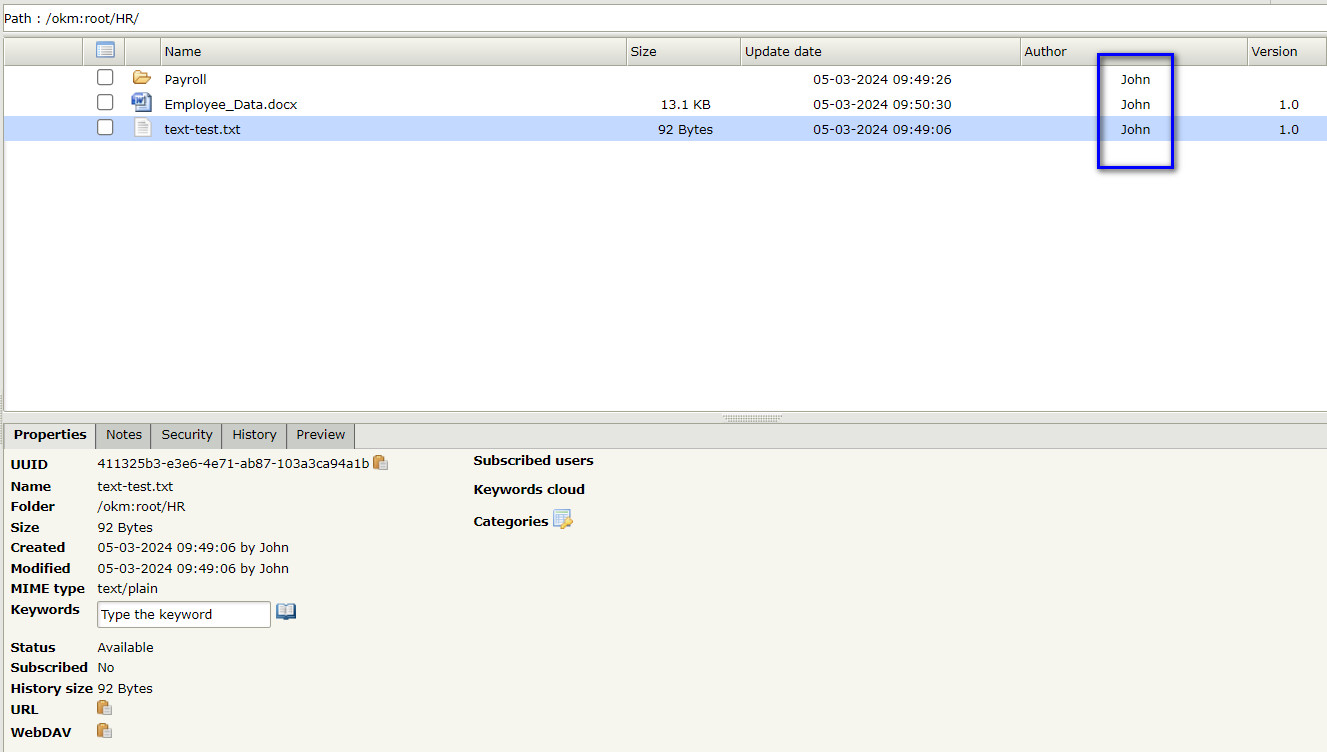Check the Employee_Data.docx row checkbox

pyautogui.click(x=105, y=103)
